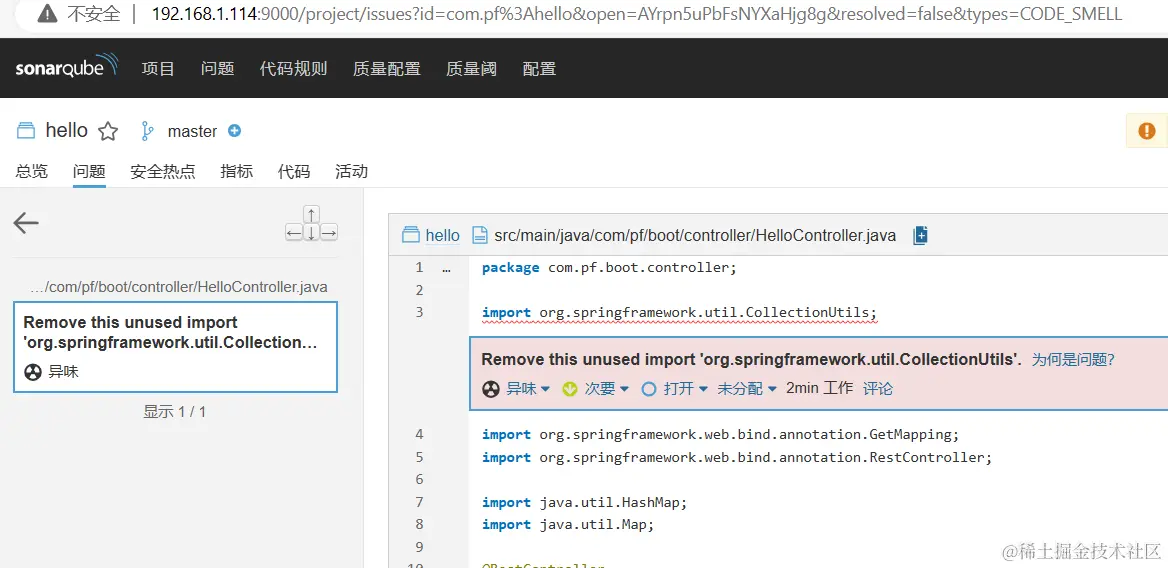Viewport: 1168px width, 568px height.
Task: Click the 2min 工作 effort text
Action: point(819,388)
